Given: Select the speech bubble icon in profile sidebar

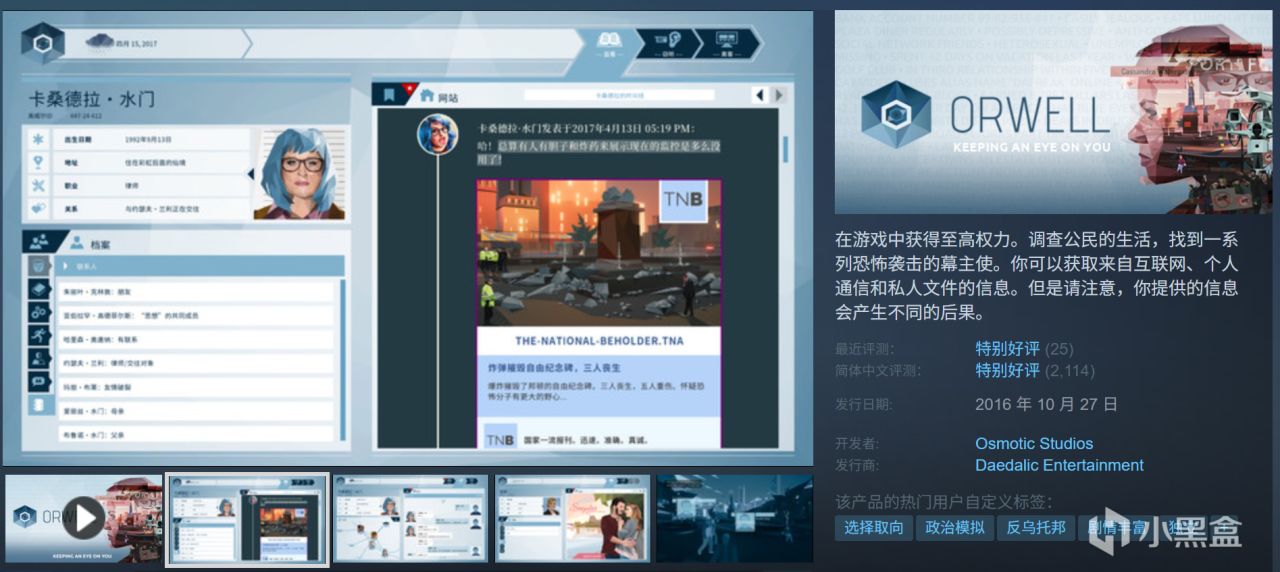Looking at the screenshot, I should tap(39, 381).
